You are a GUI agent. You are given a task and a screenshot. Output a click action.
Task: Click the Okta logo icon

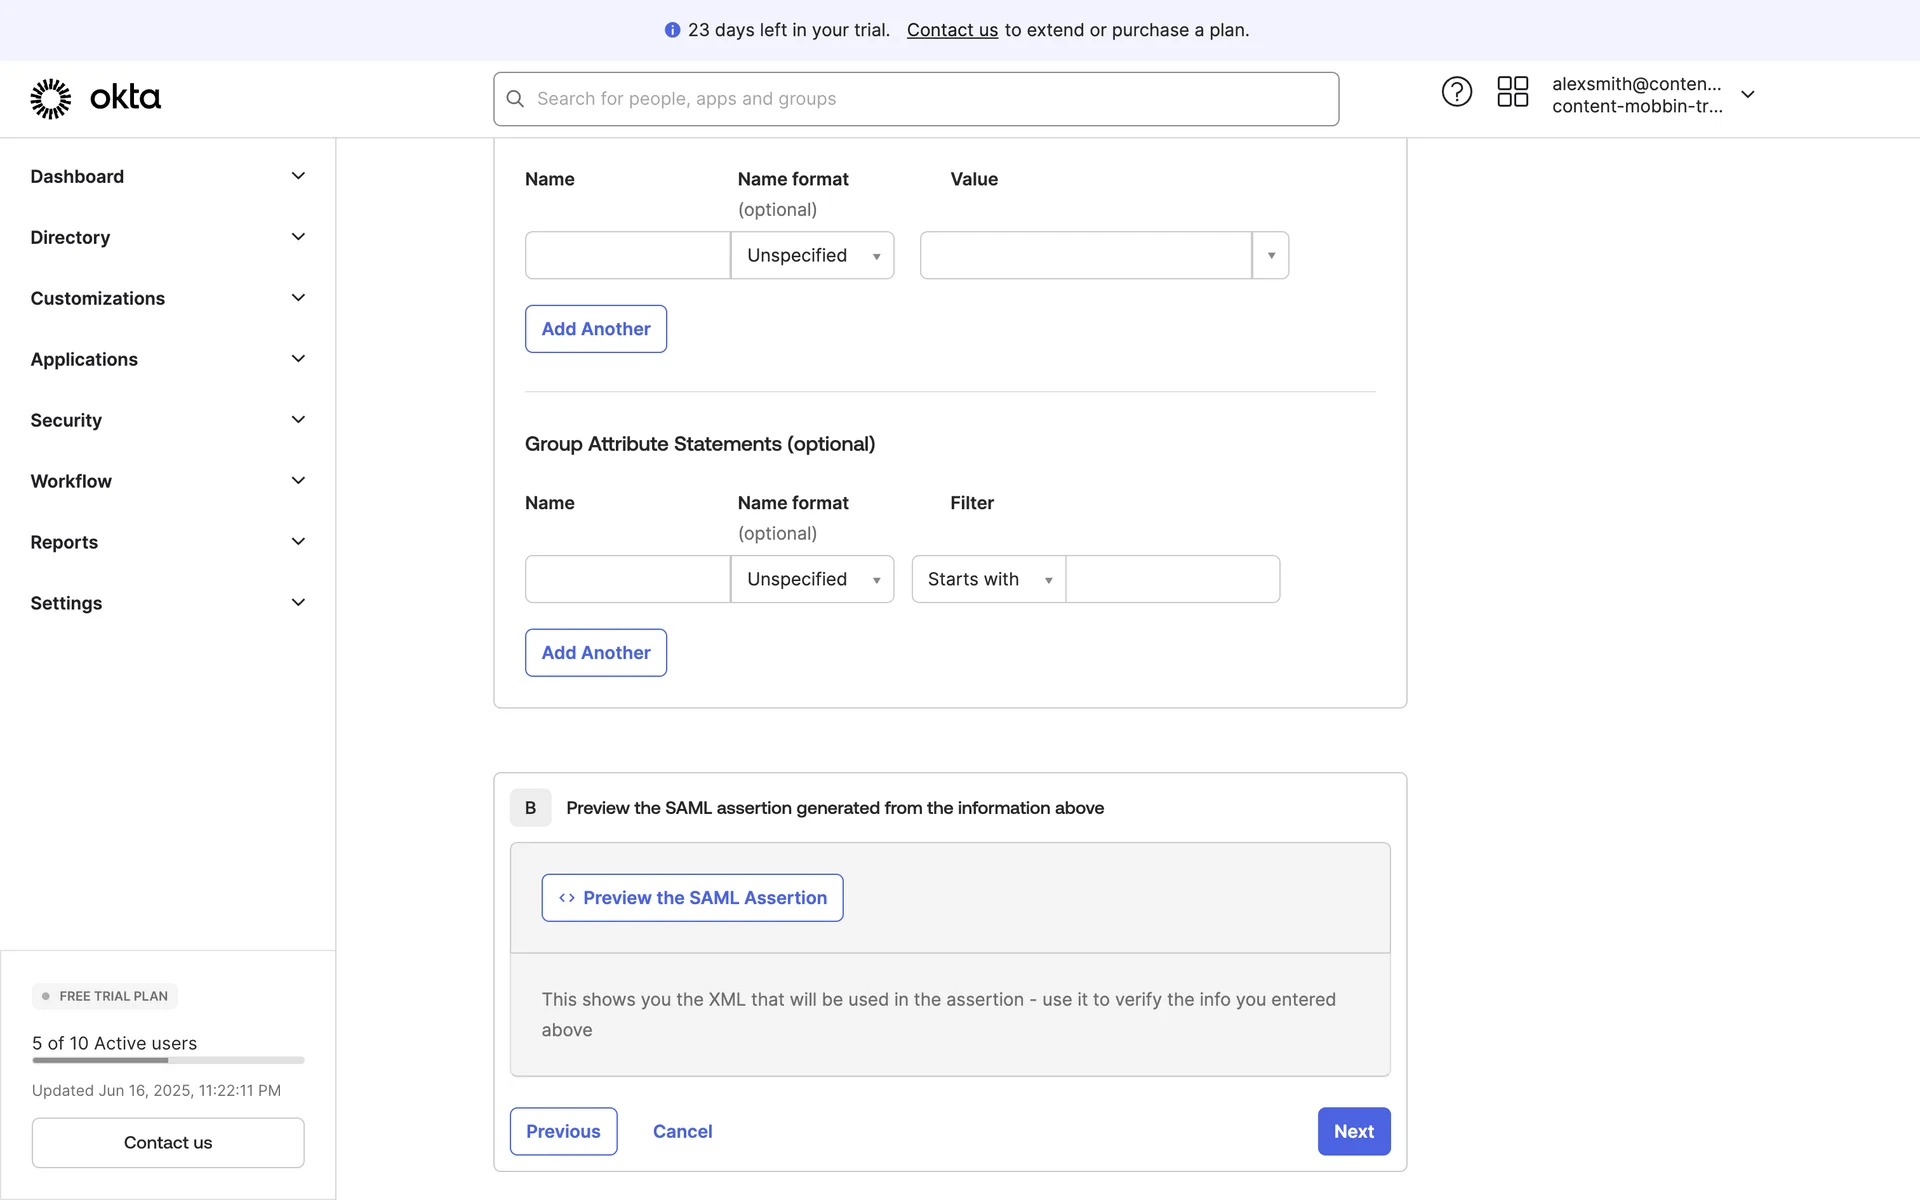pyautogui.click(x=51, y=98)
